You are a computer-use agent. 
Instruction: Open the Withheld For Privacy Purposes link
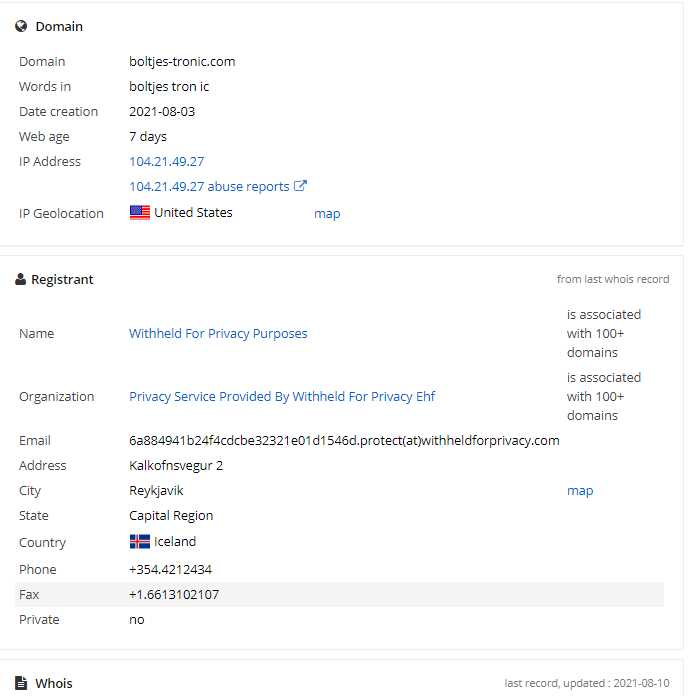[x=218, y=333]
